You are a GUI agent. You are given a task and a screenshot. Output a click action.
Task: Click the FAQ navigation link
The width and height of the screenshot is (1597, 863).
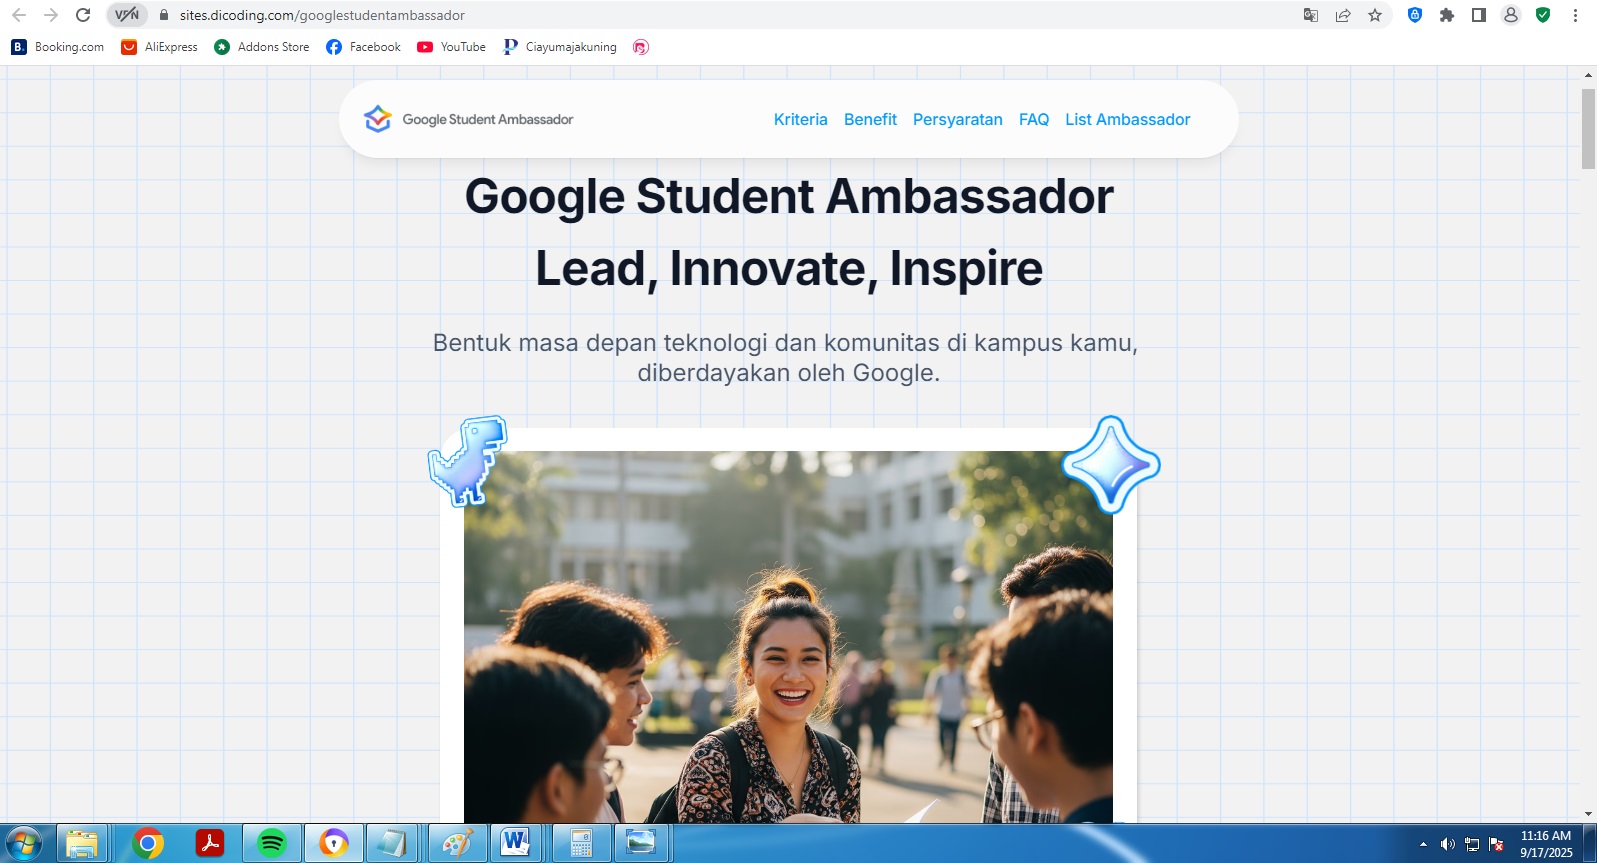1033,119
